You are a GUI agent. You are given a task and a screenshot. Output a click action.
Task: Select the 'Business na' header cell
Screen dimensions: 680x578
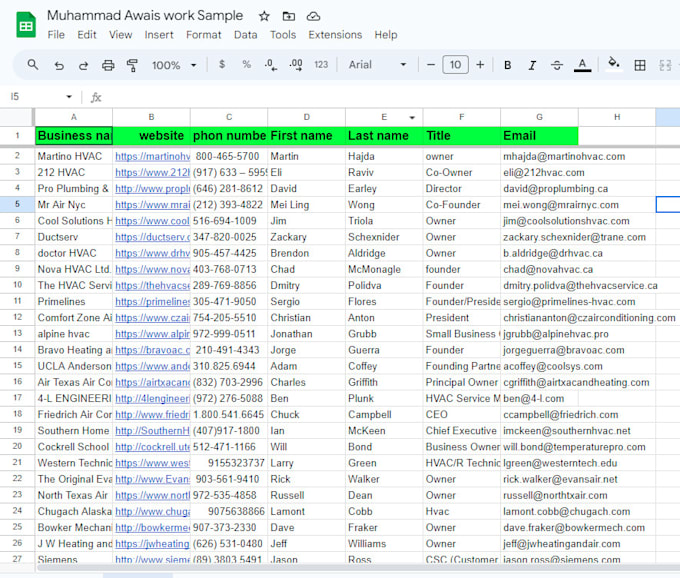point(74,136)
